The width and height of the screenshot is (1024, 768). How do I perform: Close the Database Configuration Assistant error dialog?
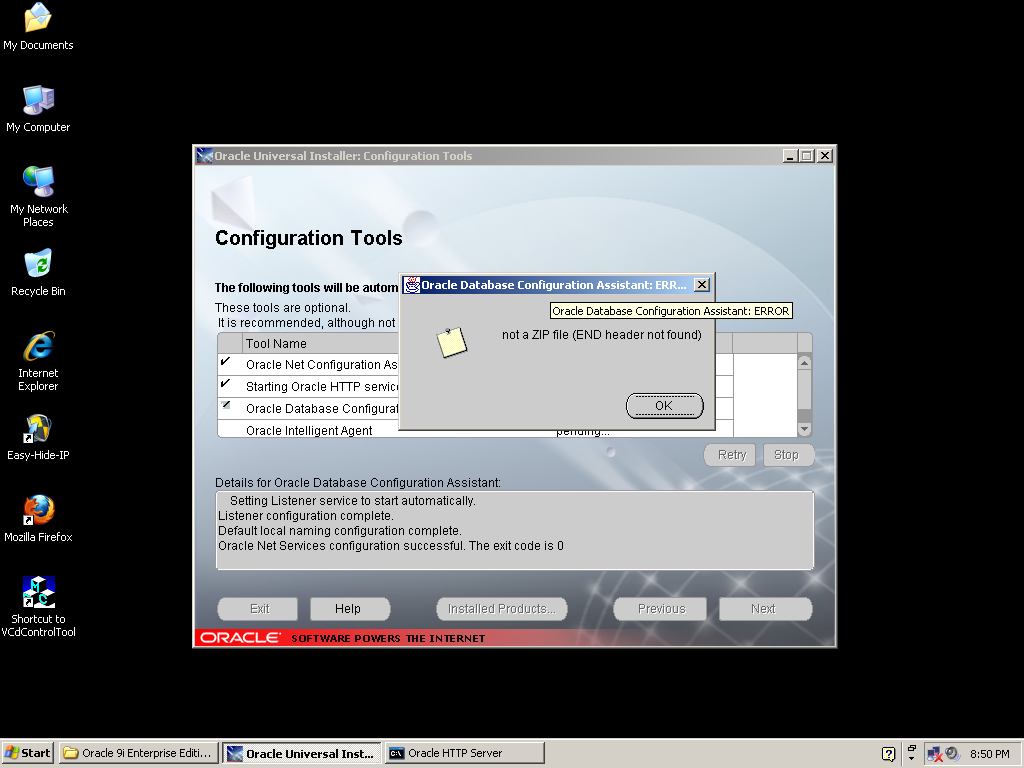coord(701,285)
